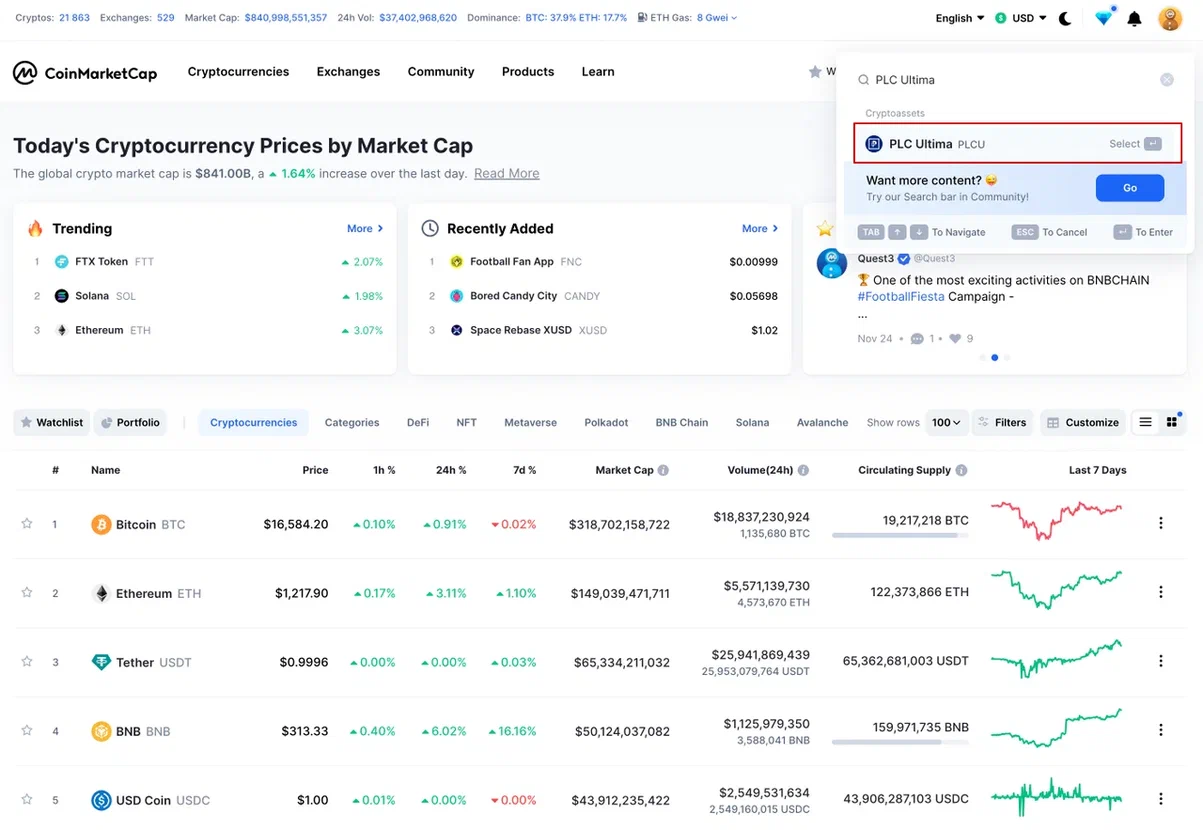Open the user profile avatar
Image resolution: width=1203 pixels, height=830 pixels.
(x=1170, y=18)
